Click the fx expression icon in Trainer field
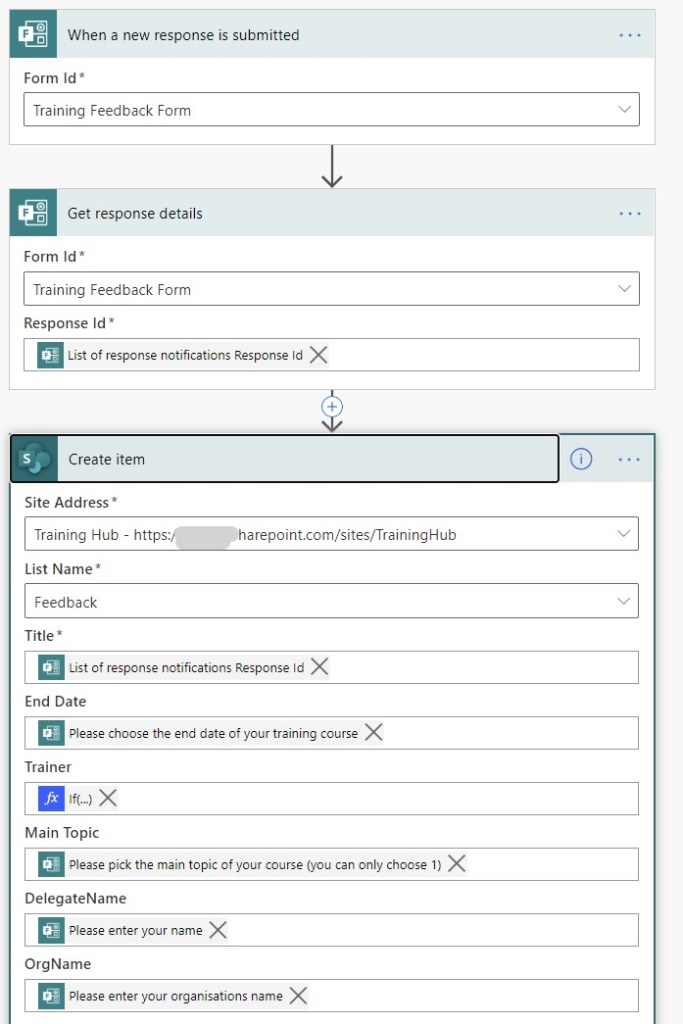683x1024 pixels. tap(51, 798)
